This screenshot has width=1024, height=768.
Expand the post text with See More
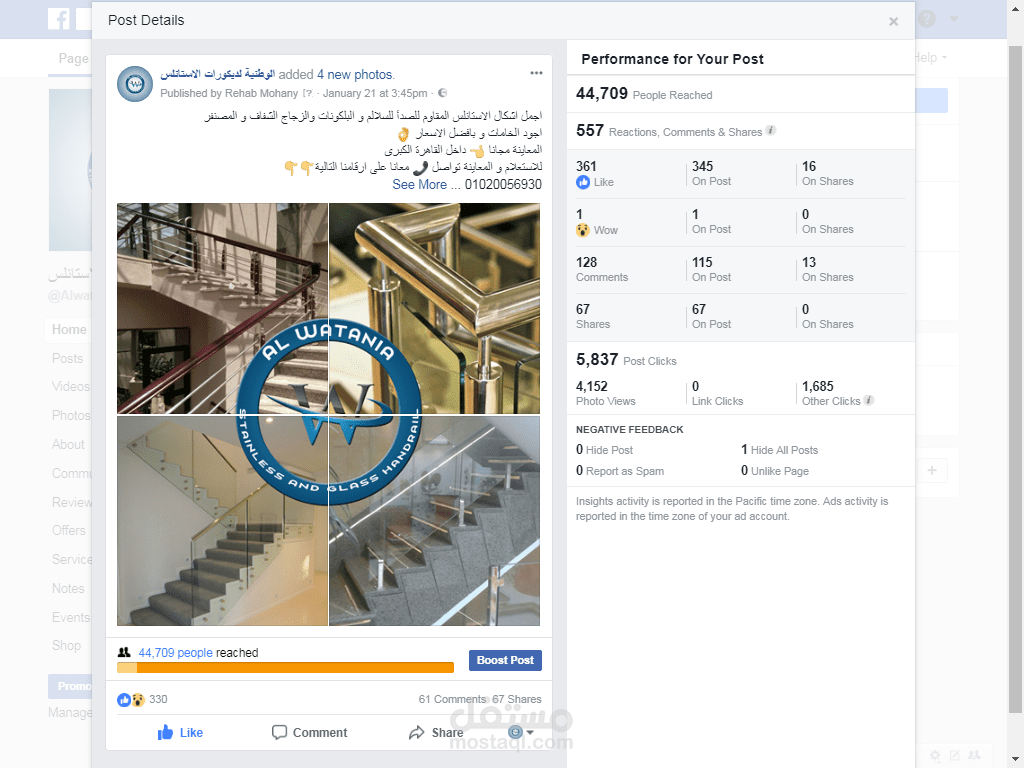[419, 184]
